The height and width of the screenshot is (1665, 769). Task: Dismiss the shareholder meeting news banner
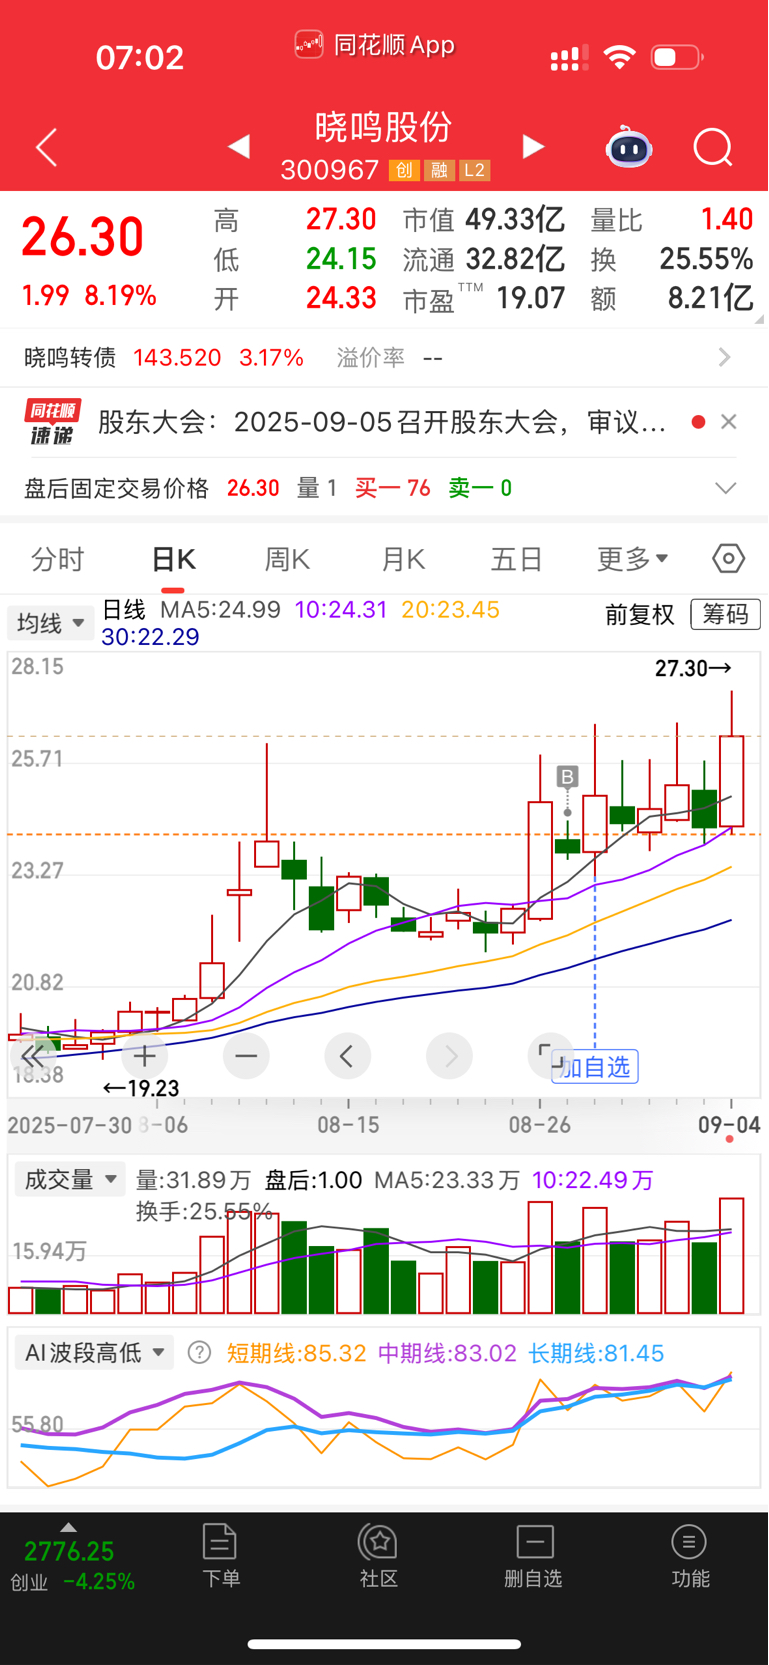click(729, 422)
